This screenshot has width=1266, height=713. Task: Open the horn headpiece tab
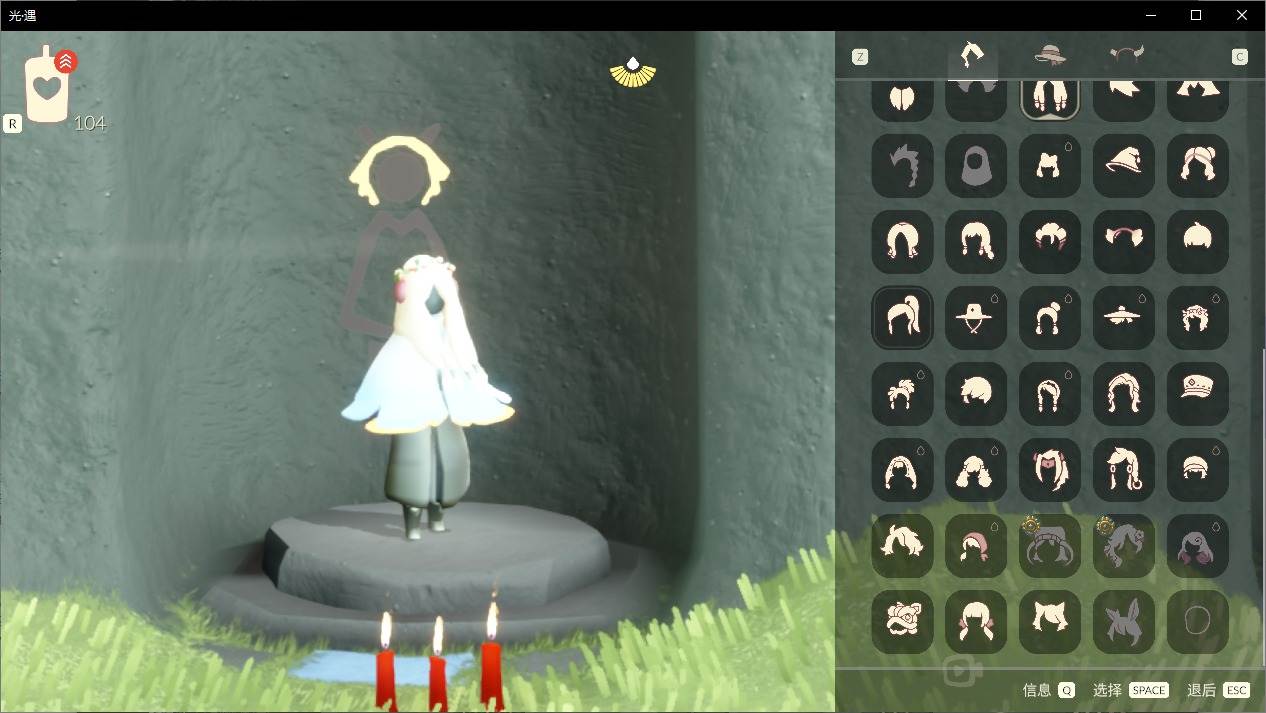tap(1126, 55)
